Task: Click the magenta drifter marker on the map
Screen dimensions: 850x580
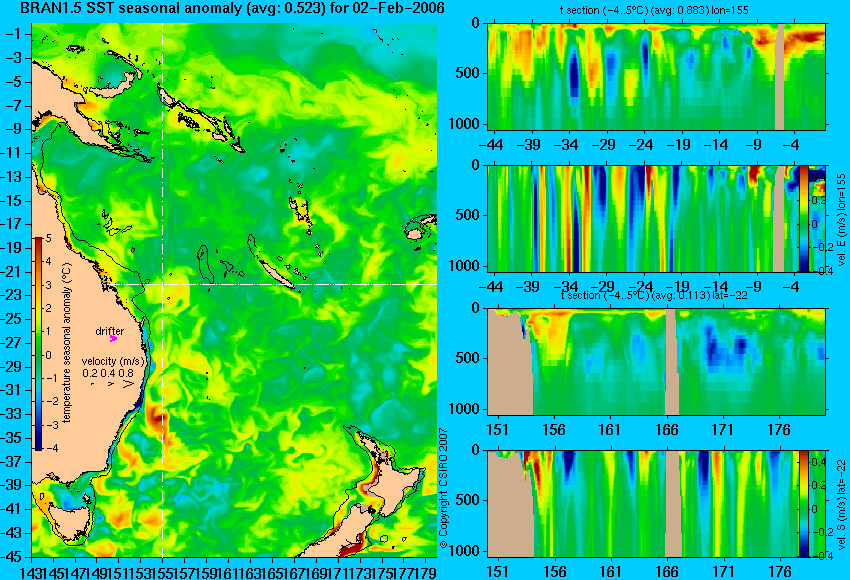Action: tap(113, 339)
